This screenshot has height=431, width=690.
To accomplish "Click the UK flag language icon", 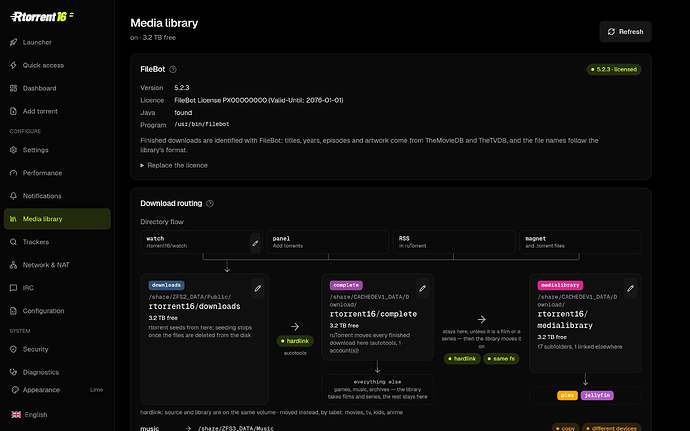I will [x=16, y=414].
